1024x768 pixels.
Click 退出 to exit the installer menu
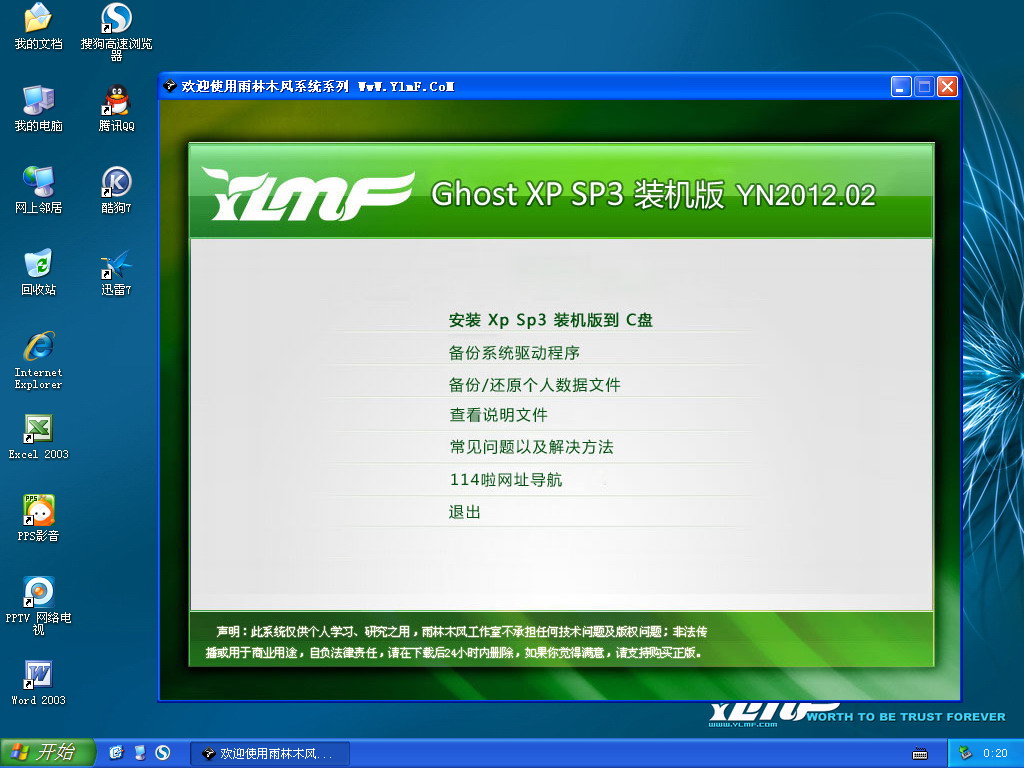pyautogui.click(x=464, y=512)
